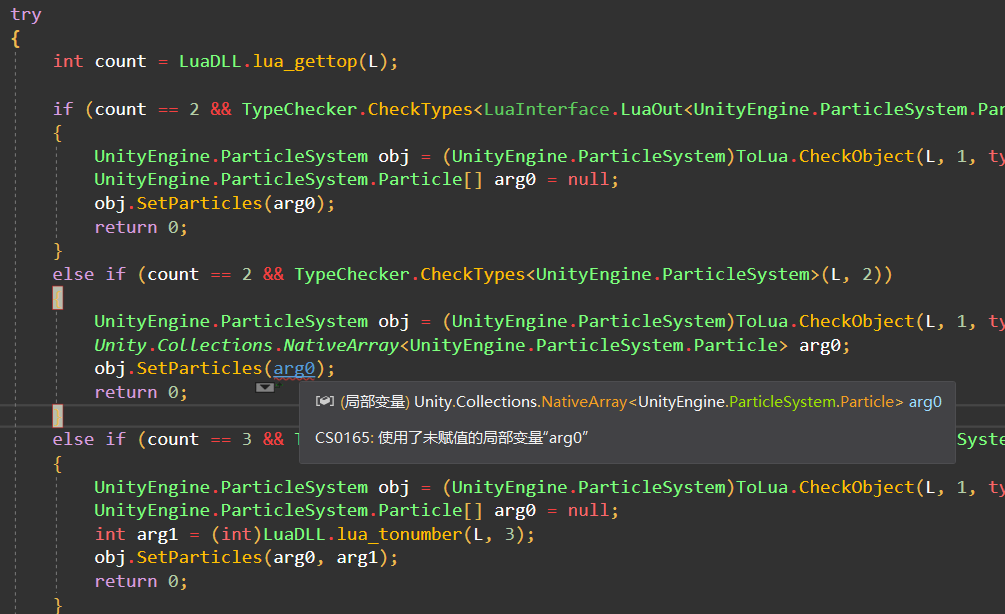Click SetParticles in the call with arg0, arg1
The height and width of the screenshot is (614, 1005).
199,558
